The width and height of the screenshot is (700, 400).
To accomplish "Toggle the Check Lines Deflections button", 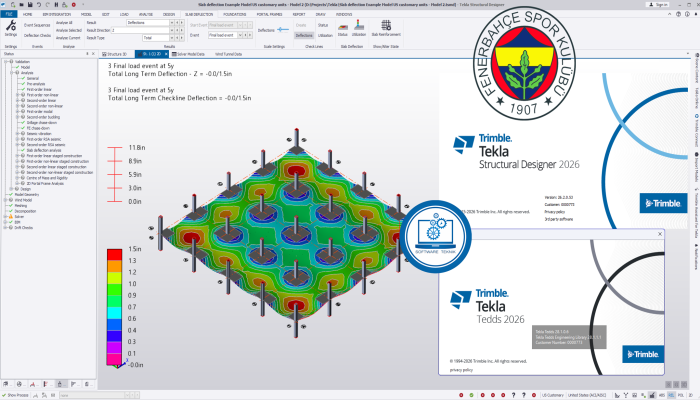I will point(304,35).
